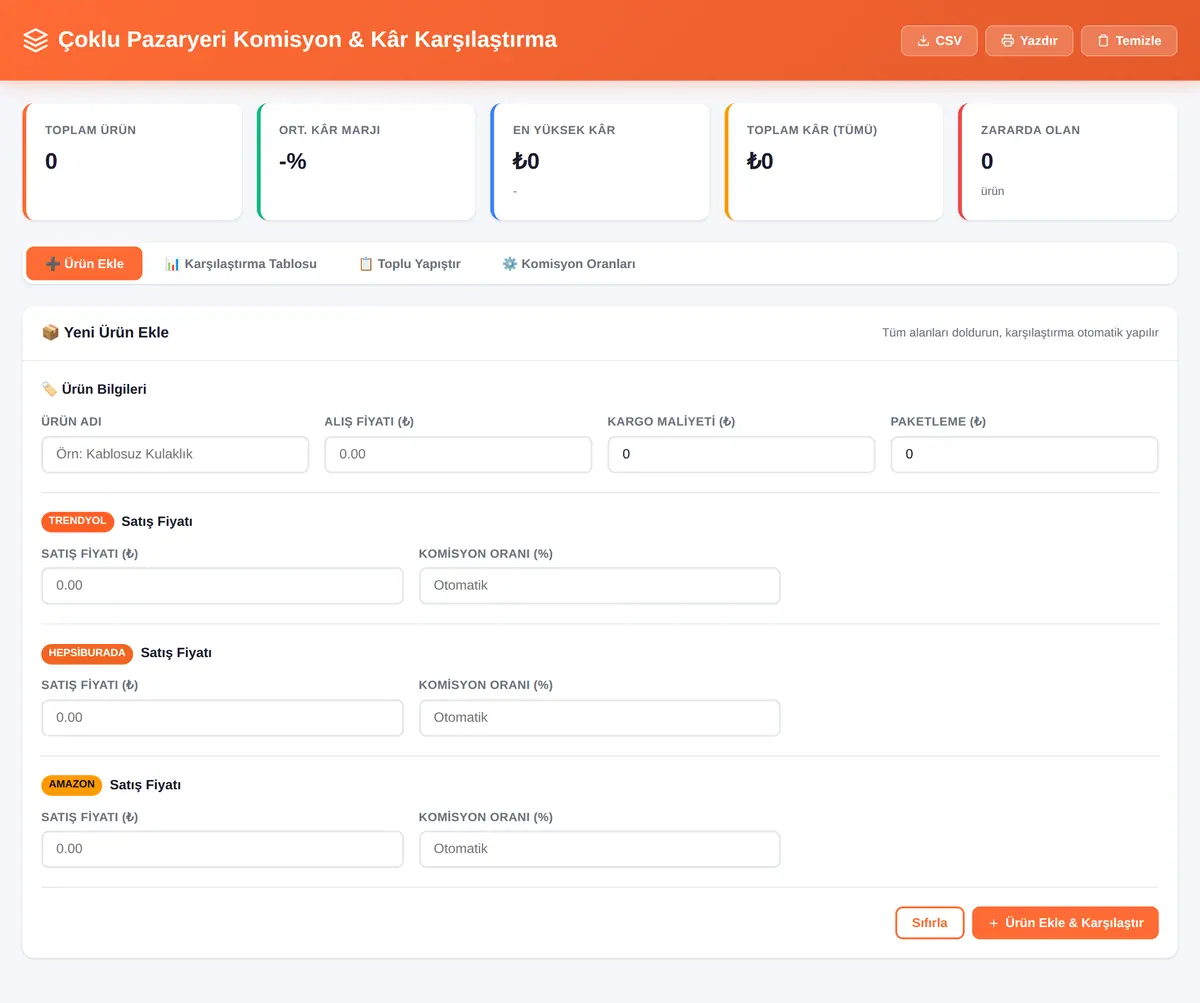
Task: Click the tag icon beside Ürün Bilgileri
Action: coord(49,389)
